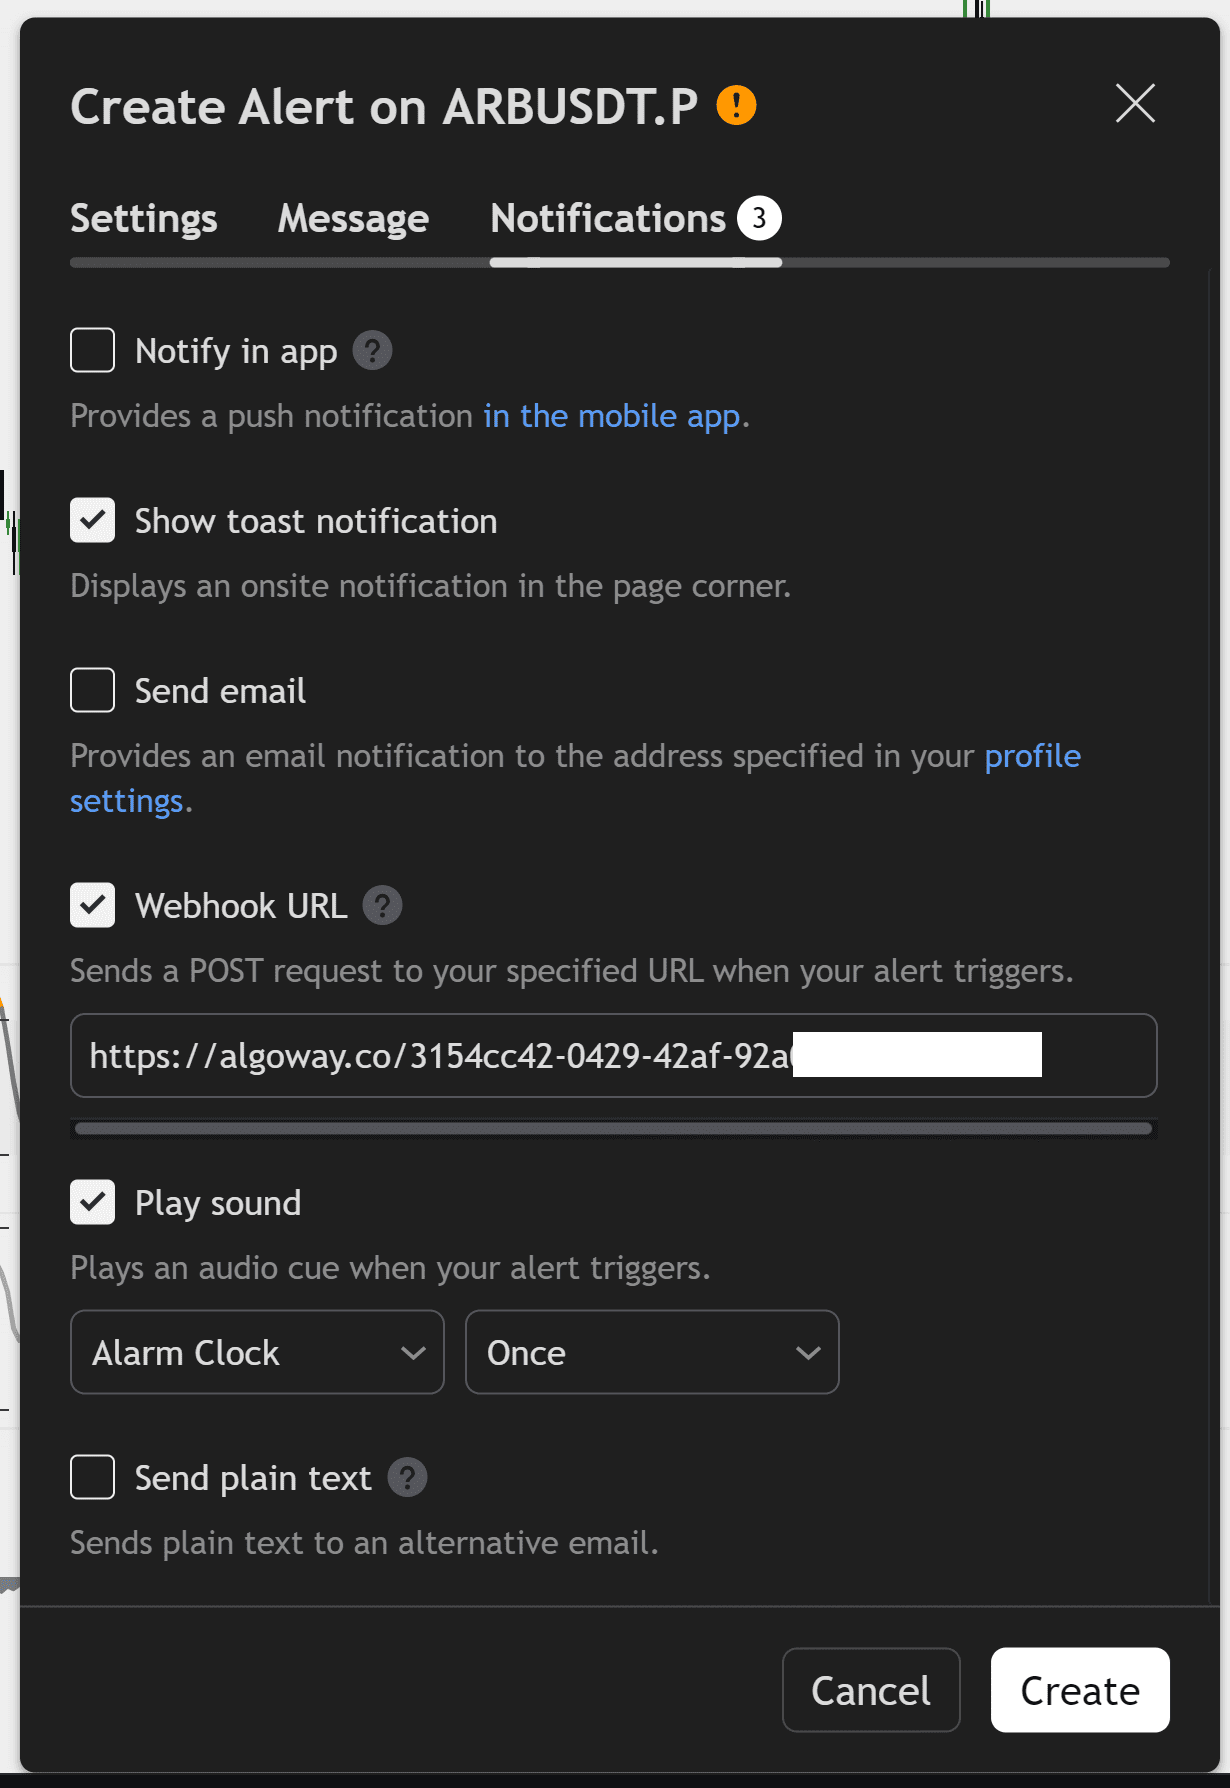This screenshot has height=1788, width=1230.
Task: Click the Create button
Action: tap(1080, 1690)
